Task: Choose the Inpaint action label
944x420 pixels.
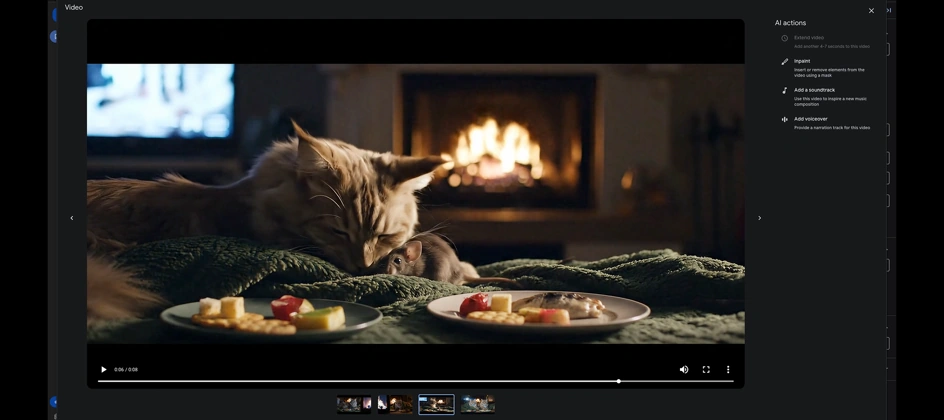Action: pyautogui.click(x=802, y=61)
